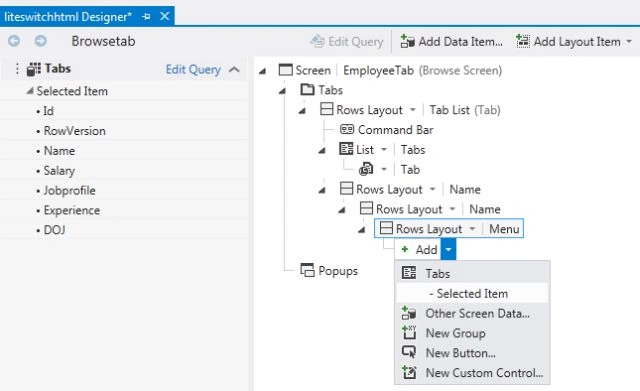
Task: Click the New Button icon
Action: point(409,352)
